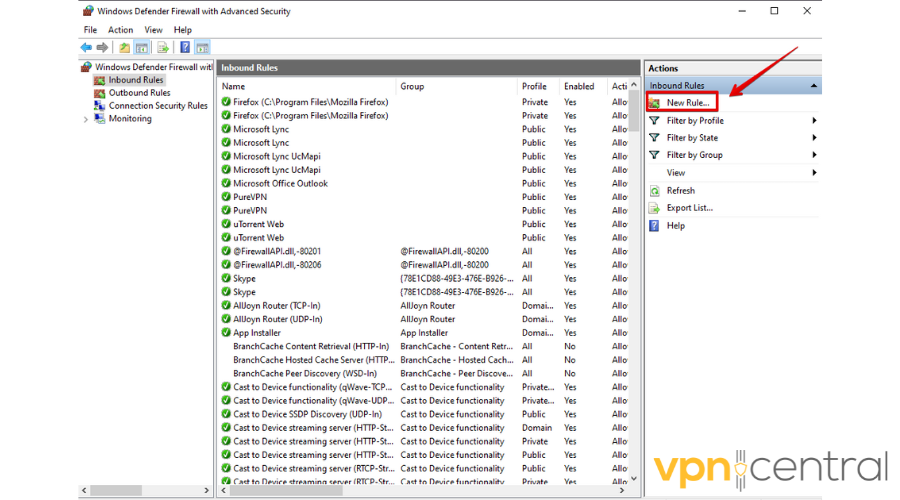Image resolution: width=900 pixels, height=500 pixels.
Task: Open the File menu
Action: point(90,30)
